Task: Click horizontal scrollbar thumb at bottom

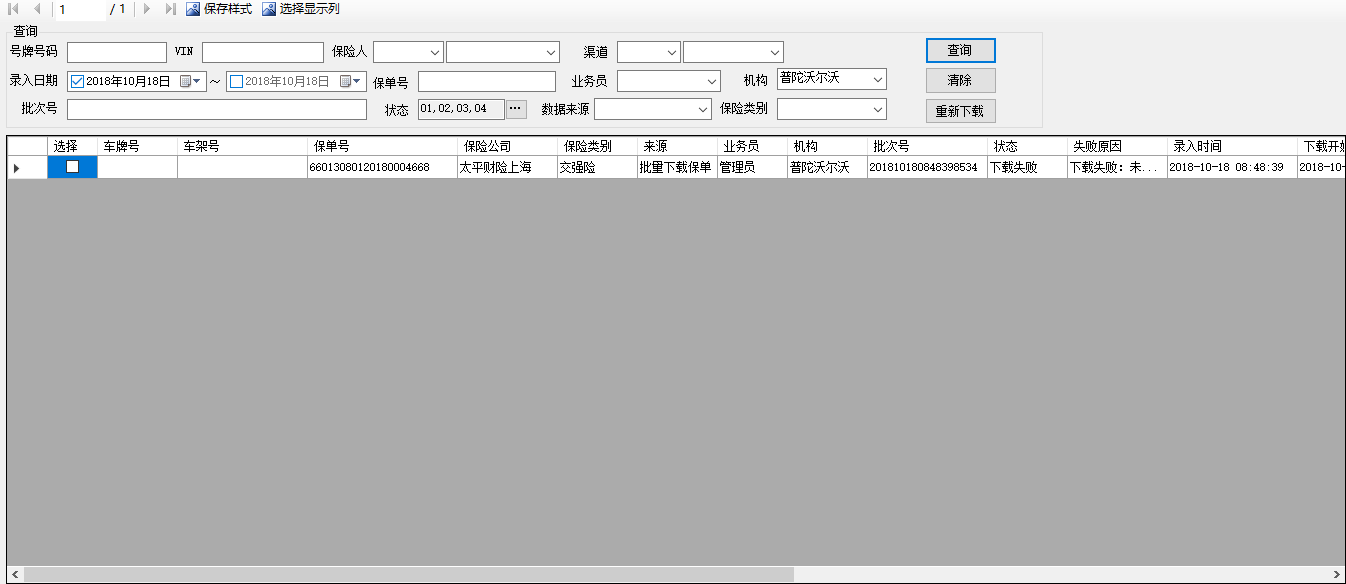Action: point(409,575)
